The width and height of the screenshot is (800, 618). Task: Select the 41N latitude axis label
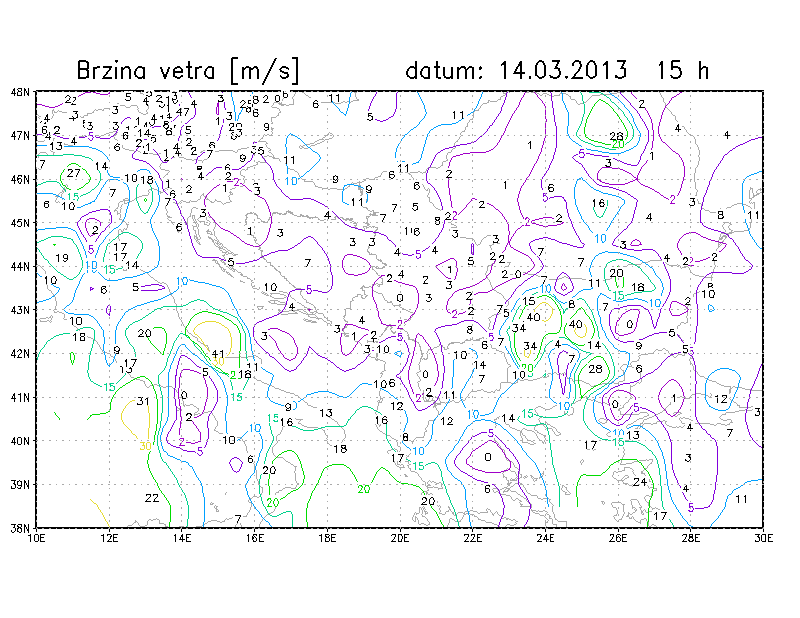20,397
